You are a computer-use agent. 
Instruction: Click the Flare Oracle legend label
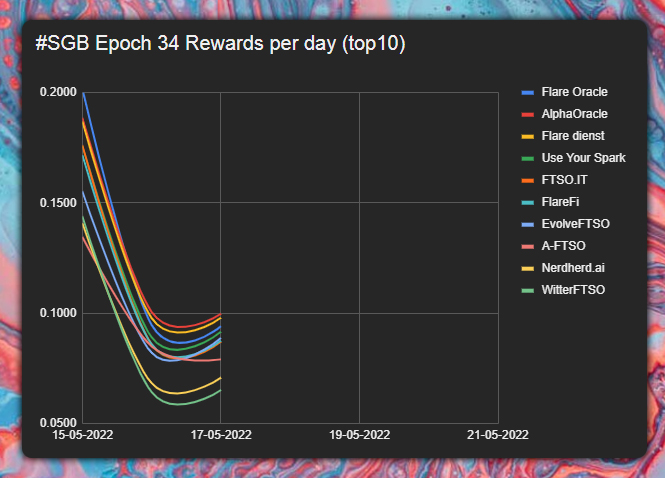574,92
